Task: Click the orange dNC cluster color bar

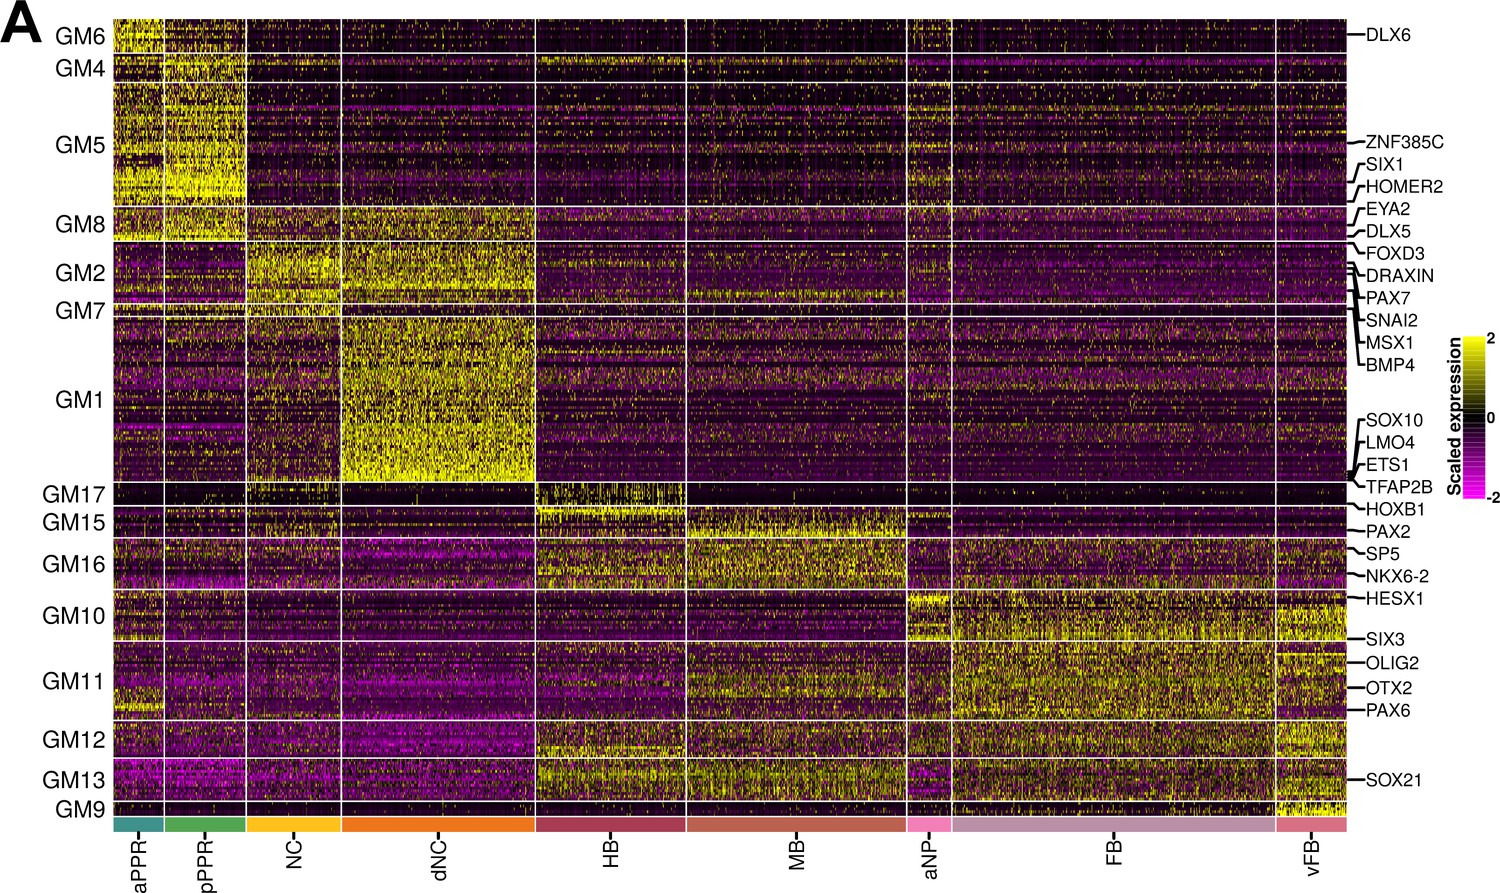Action: [x=438, y=825]
